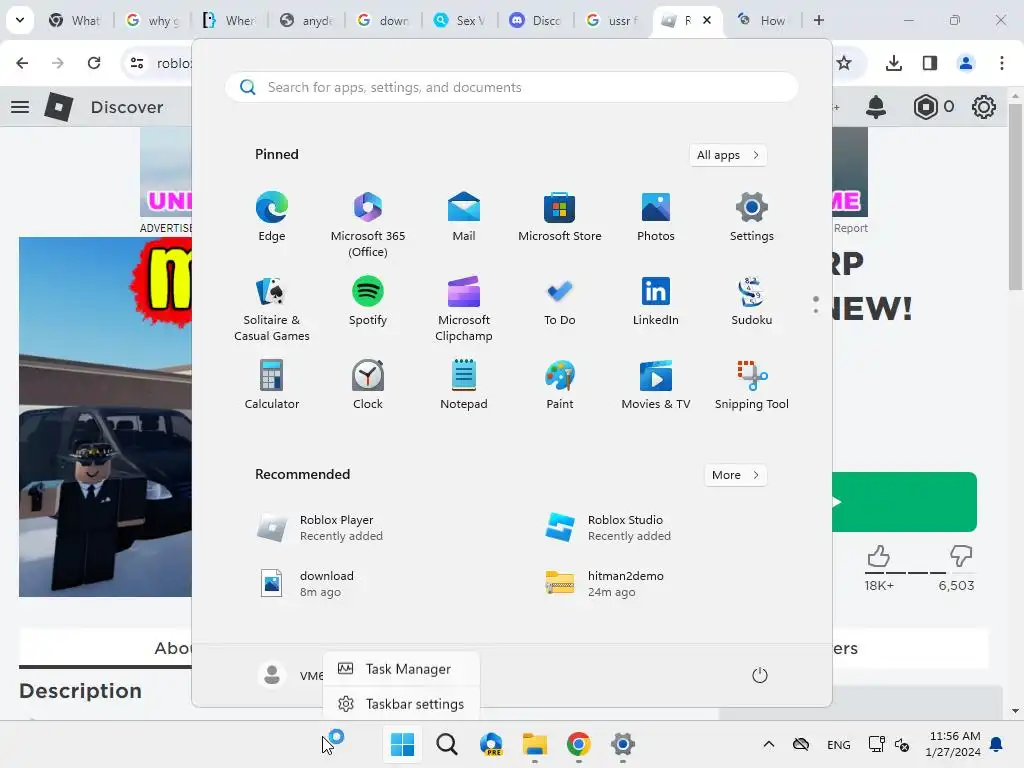Switch to the 'ussr f' Google tab

pyautogui.click(x=613, y=20)
